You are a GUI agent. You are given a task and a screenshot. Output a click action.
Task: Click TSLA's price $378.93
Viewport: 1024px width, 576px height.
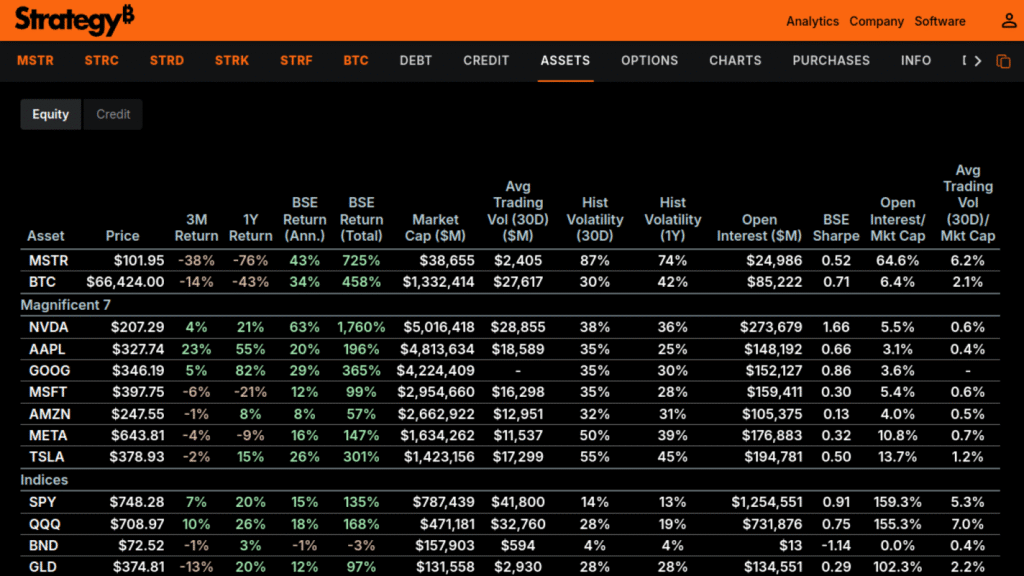136,457
